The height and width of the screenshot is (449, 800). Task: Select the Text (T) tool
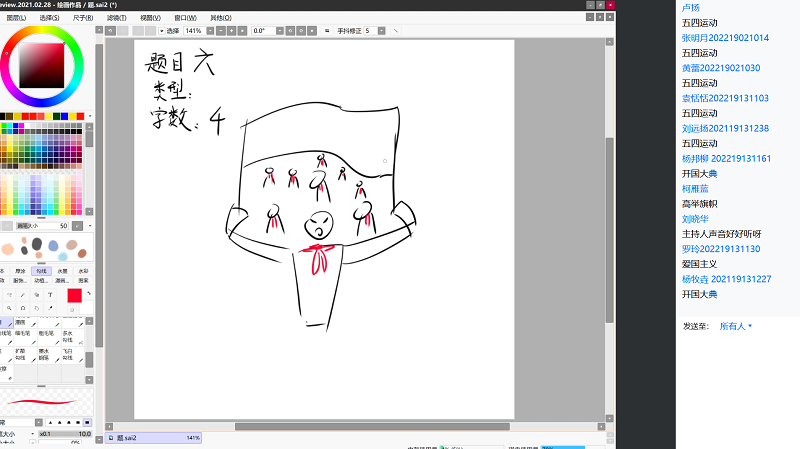tap(50, 294)
